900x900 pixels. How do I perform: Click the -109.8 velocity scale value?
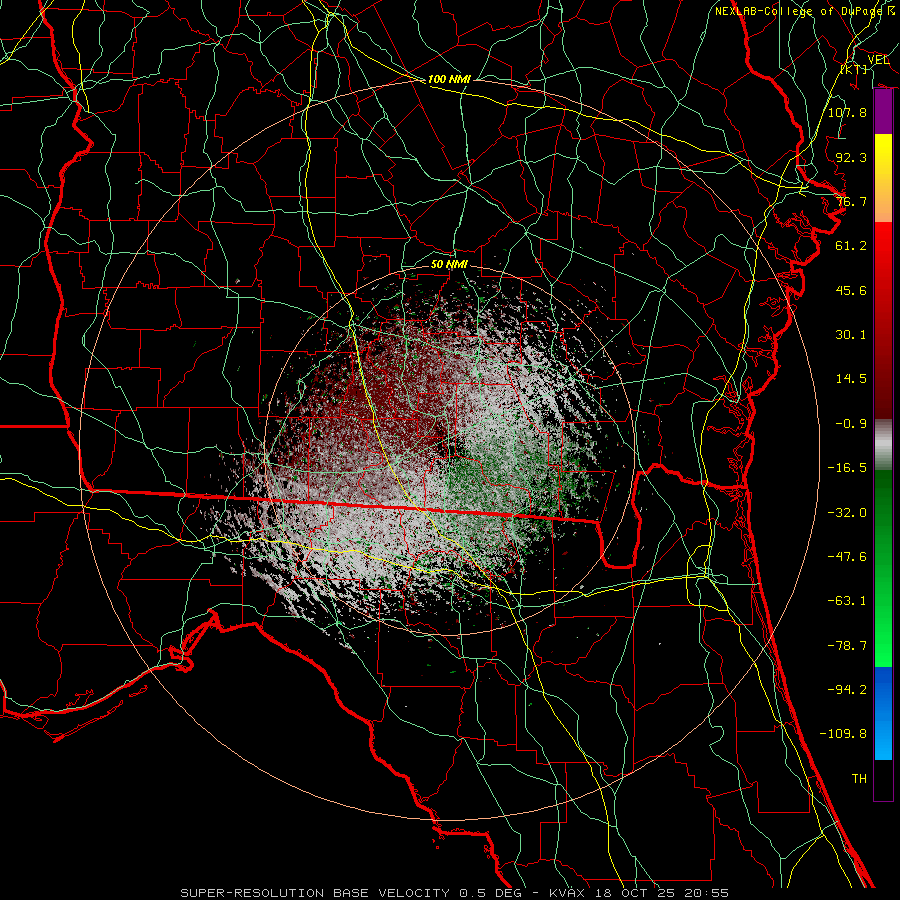point(843,734)
